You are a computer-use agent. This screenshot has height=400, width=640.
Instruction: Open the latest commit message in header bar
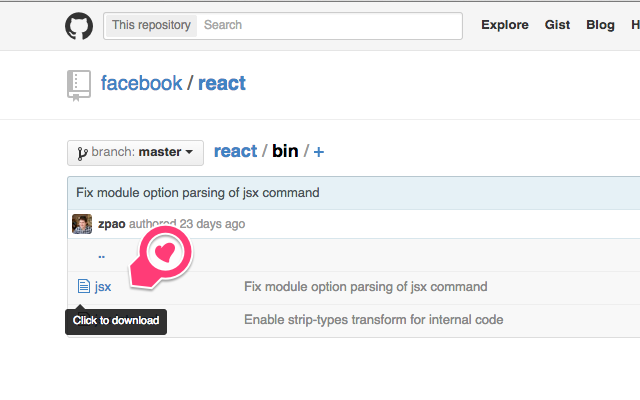[198, 192]
